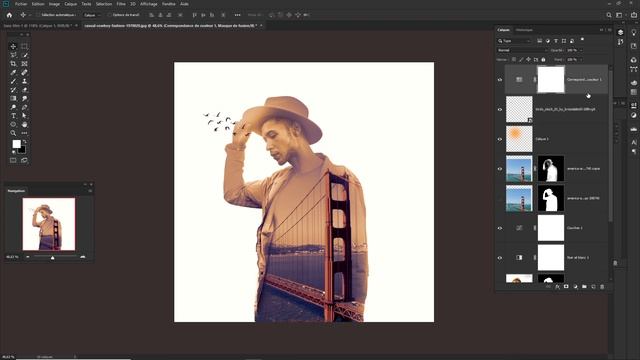Select the Brush tool
640x360 pixels.
click(13, 81)
